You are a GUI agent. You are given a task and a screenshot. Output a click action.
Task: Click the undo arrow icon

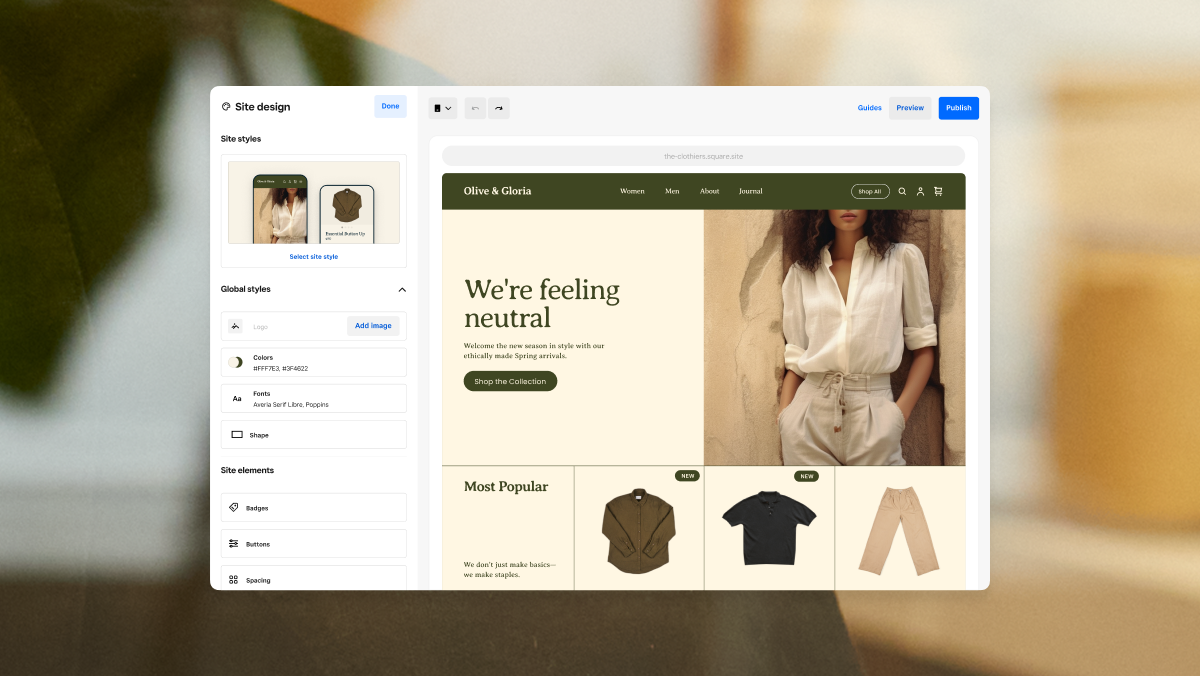click(475, 108)
